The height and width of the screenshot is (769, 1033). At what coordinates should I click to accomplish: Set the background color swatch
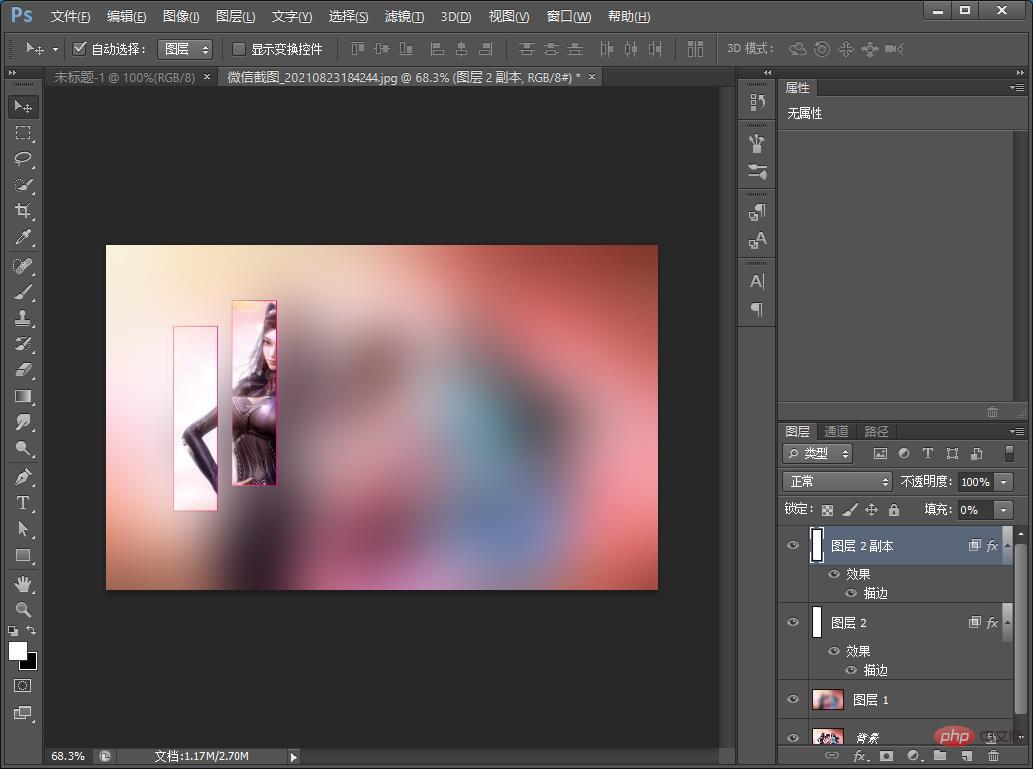pyautogui.click(x=31, y=664)
